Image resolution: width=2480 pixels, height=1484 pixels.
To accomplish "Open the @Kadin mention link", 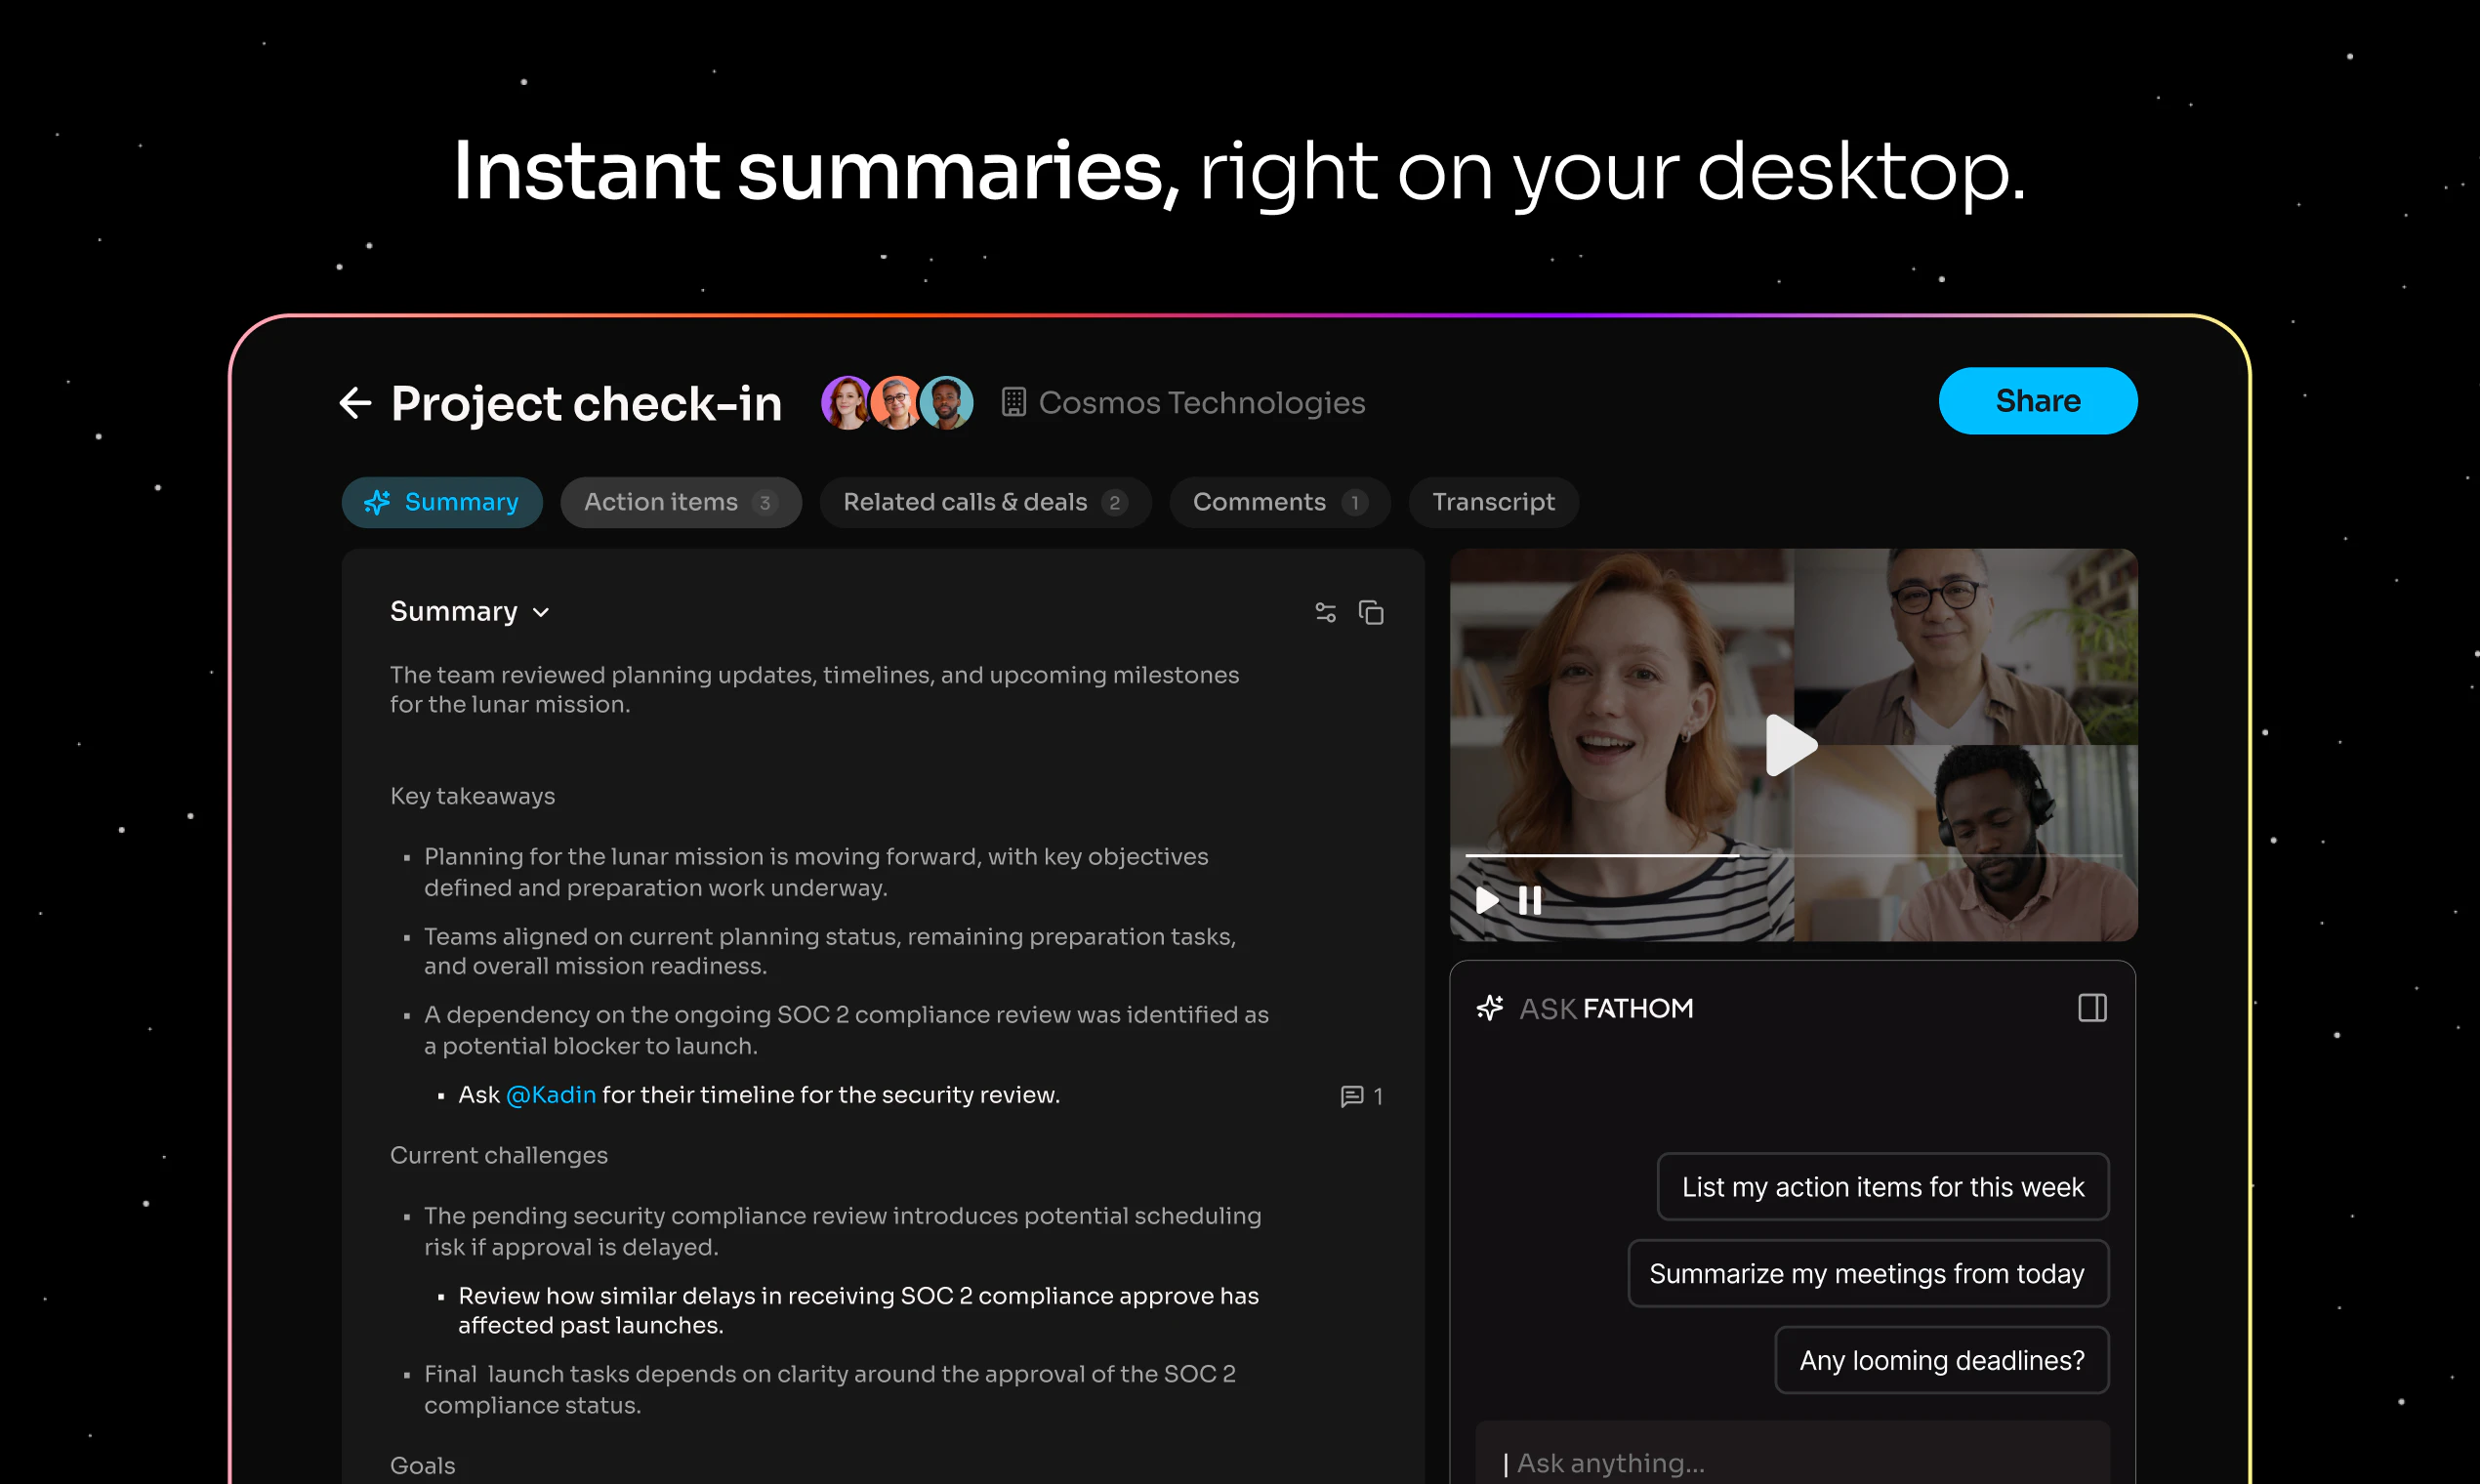I will (551, 1095).
